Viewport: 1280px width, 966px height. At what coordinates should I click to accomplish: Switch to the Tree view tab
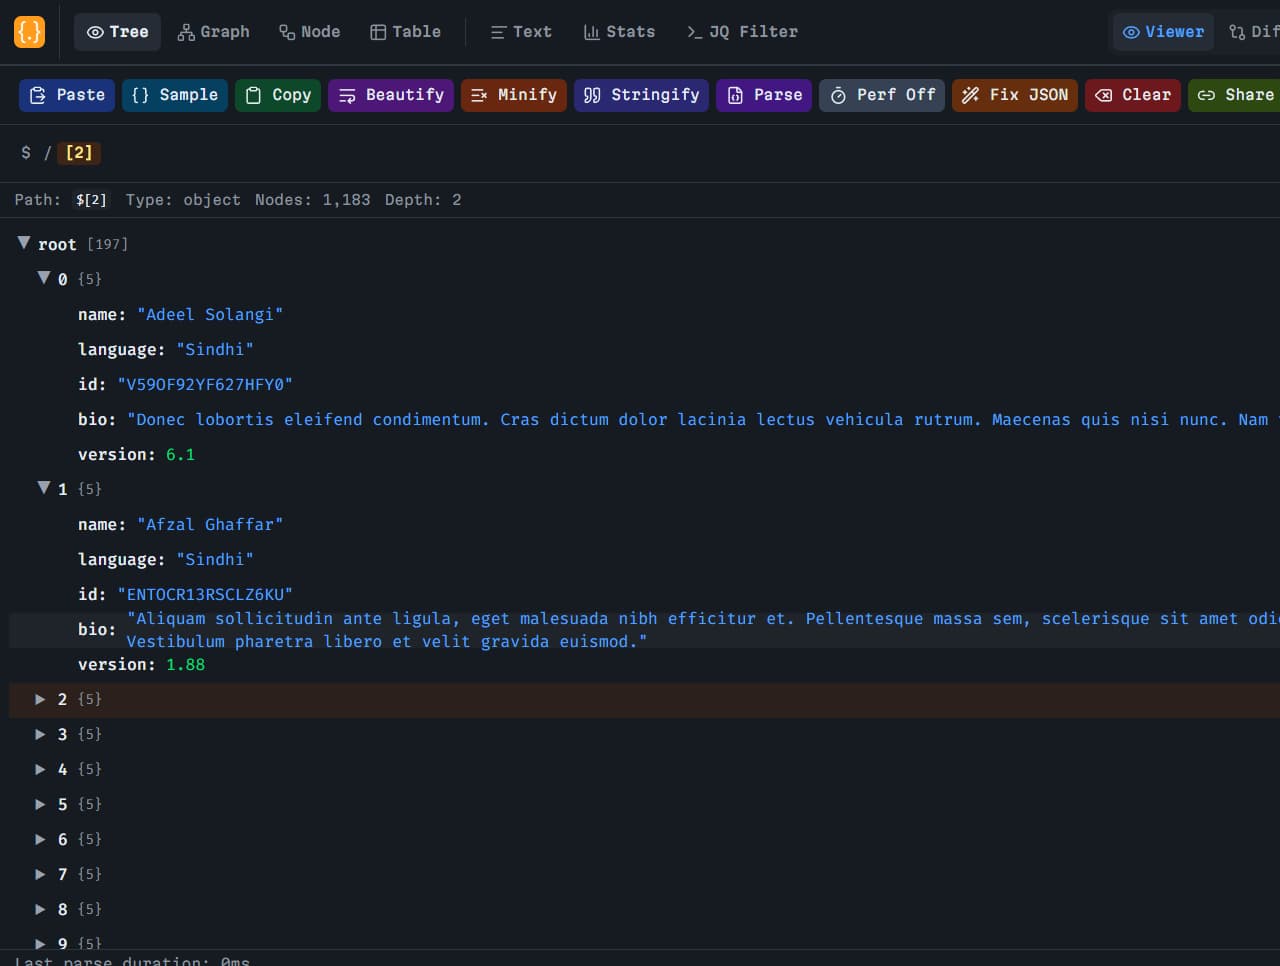coord(117,32)
